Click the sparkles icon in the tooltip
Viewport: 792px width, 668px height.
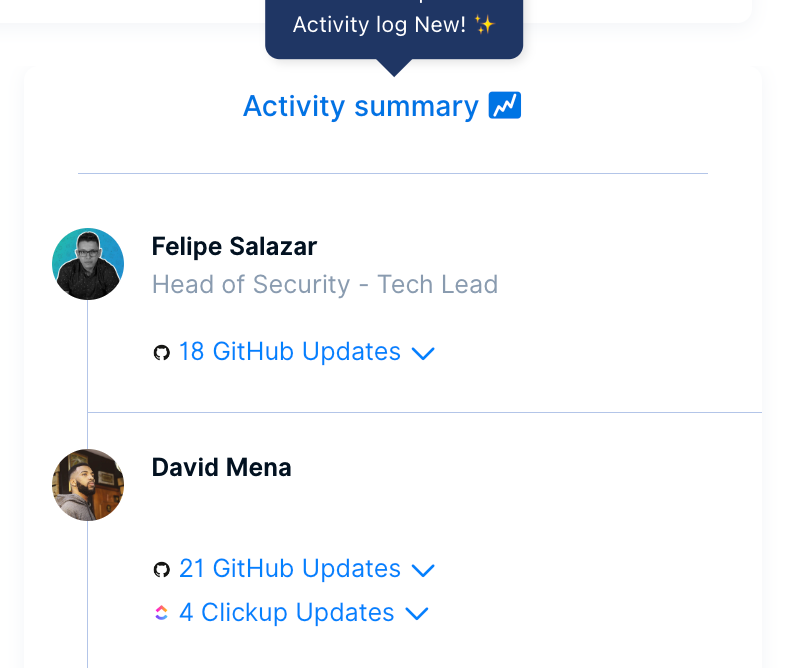point(485,25)
